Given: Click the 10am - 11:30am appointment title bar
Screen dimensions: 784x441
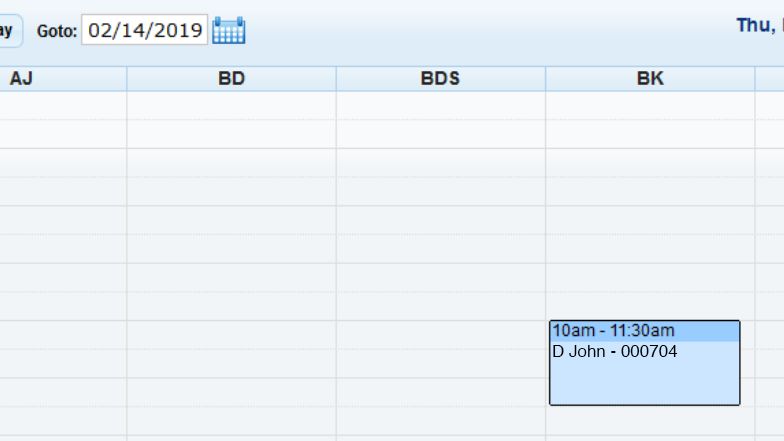Looking at the screenshot, I should [644, 331].
